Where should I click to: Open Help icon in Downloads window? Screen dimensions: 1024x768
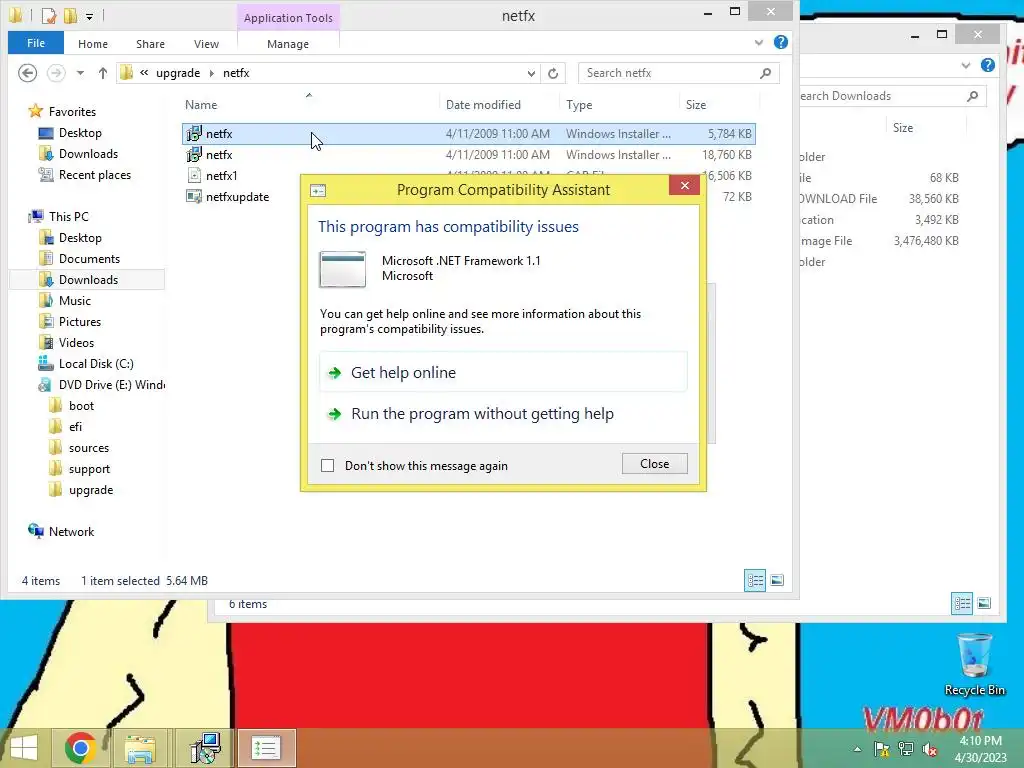[987, 65]
